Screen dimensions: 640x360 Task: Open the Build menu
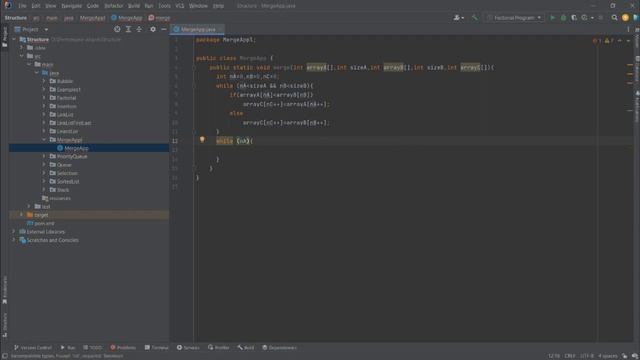(x=134, y=6)
